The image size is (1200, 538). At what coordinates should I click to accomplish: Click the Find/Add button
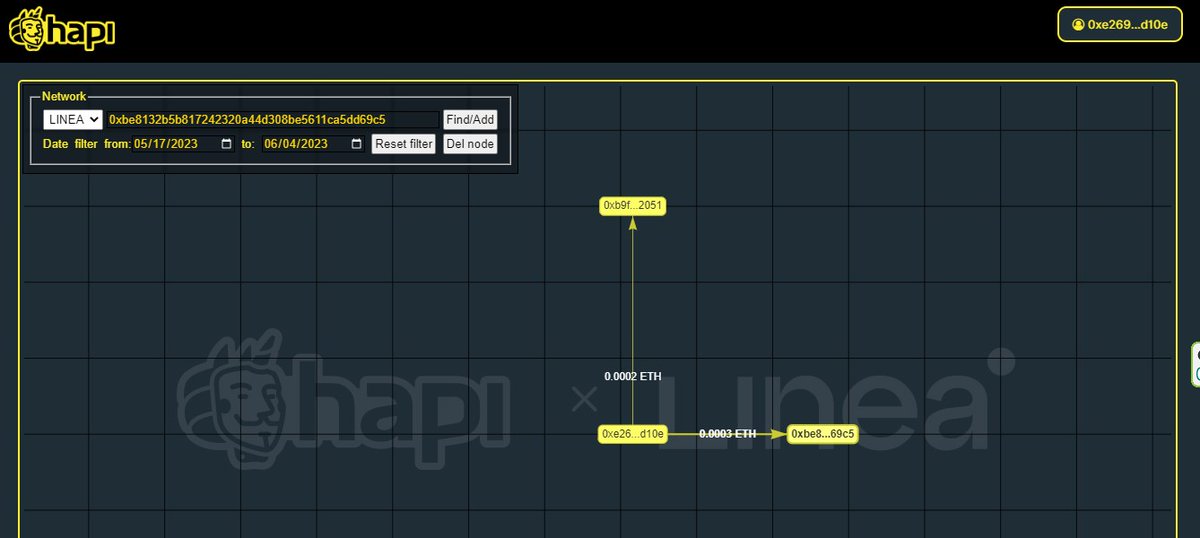(470, 119)
